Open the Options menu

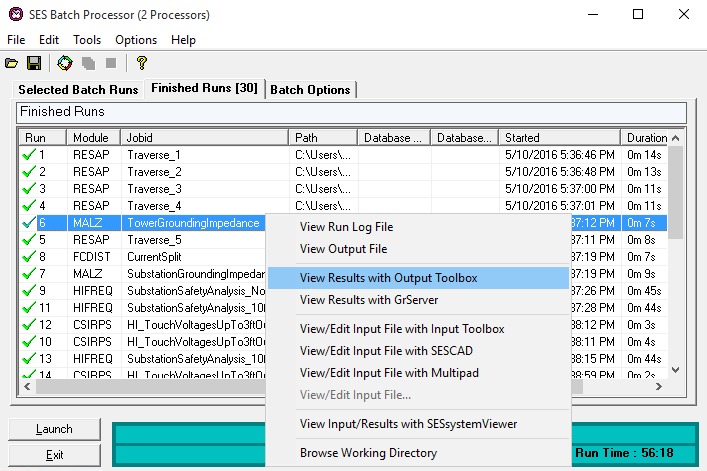click(136, 40)
